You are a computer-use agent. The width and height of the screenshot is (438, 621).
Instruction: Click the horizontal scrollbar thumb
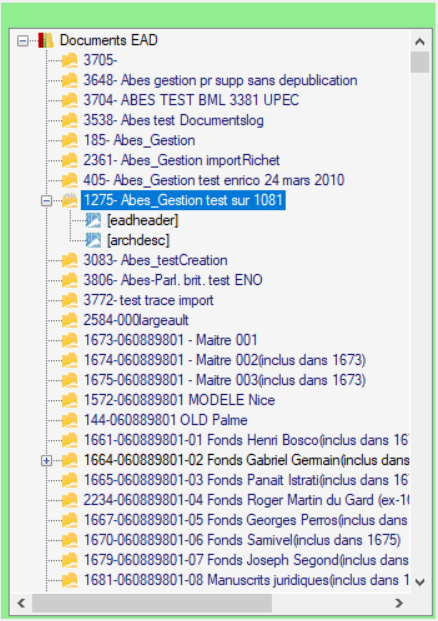click(x=152, y=603)
